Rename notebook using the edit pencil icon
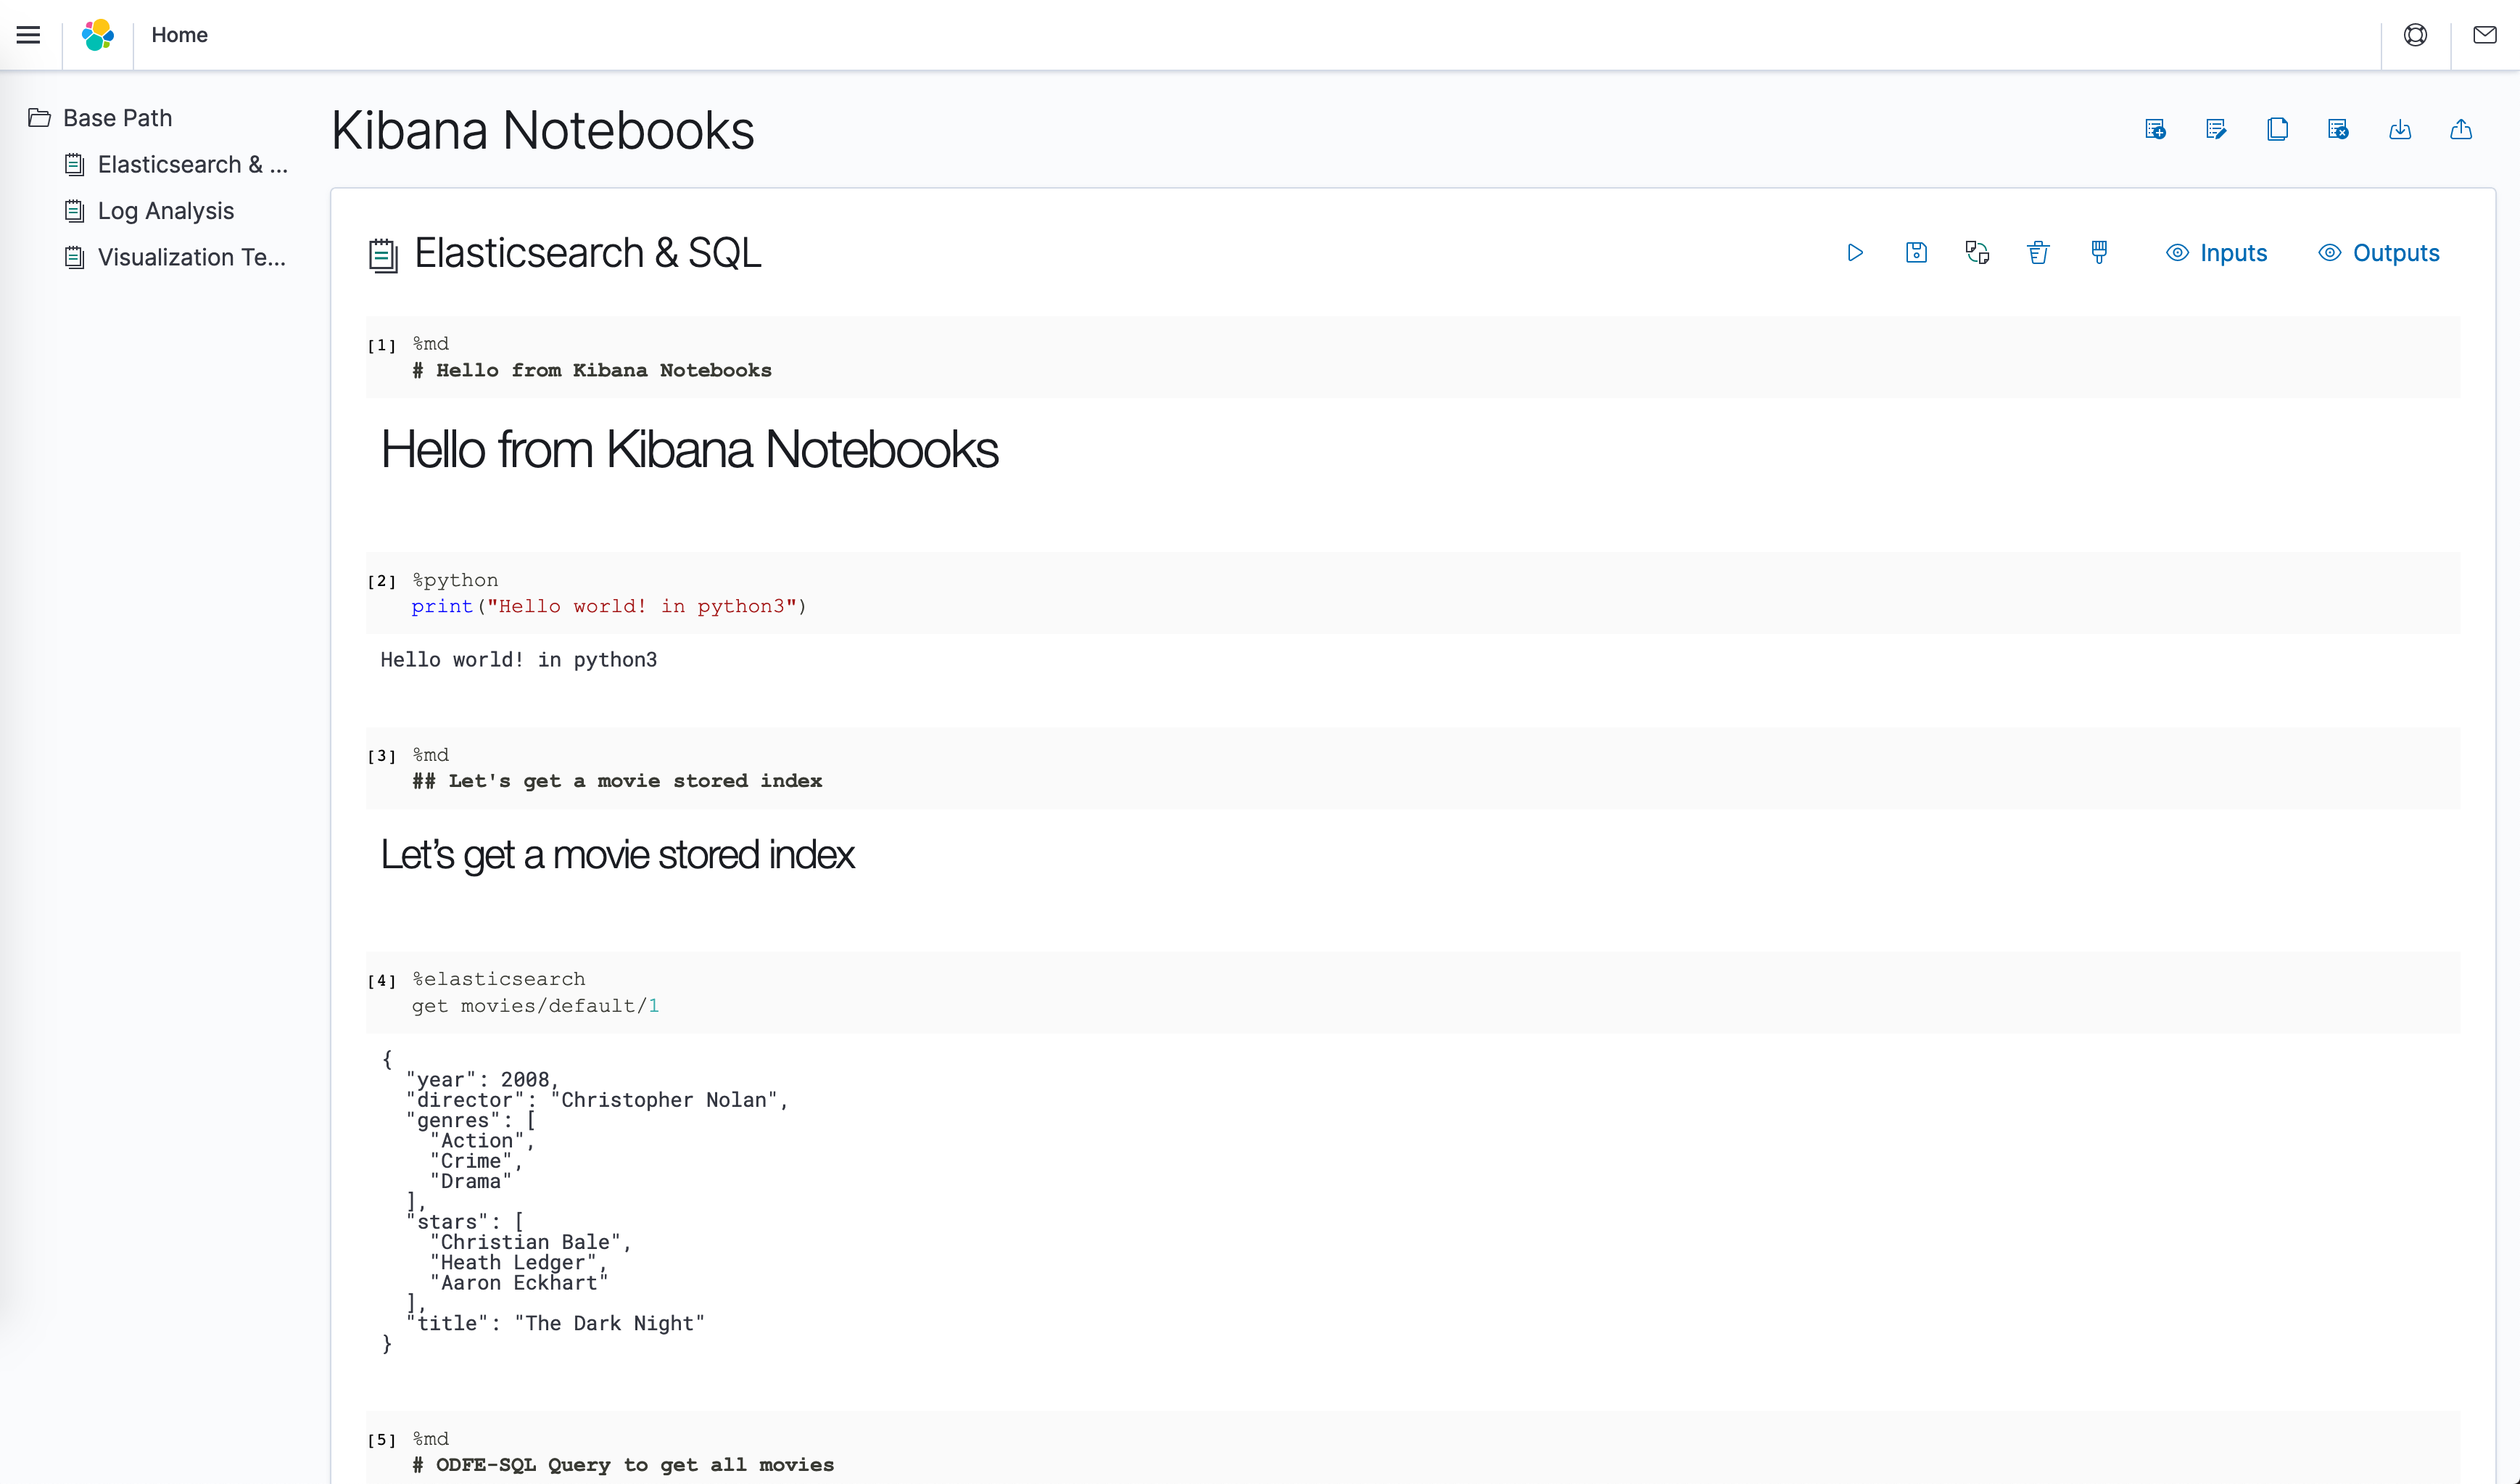This screenshot has height=1484, width=2520. tap(2216, 130)
